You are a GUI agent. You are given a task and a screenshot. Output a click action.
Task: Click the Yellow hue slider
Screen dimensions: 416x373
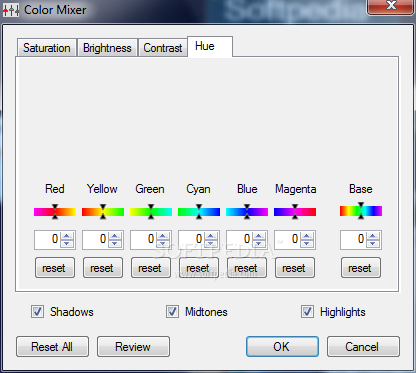coord(103,212)
